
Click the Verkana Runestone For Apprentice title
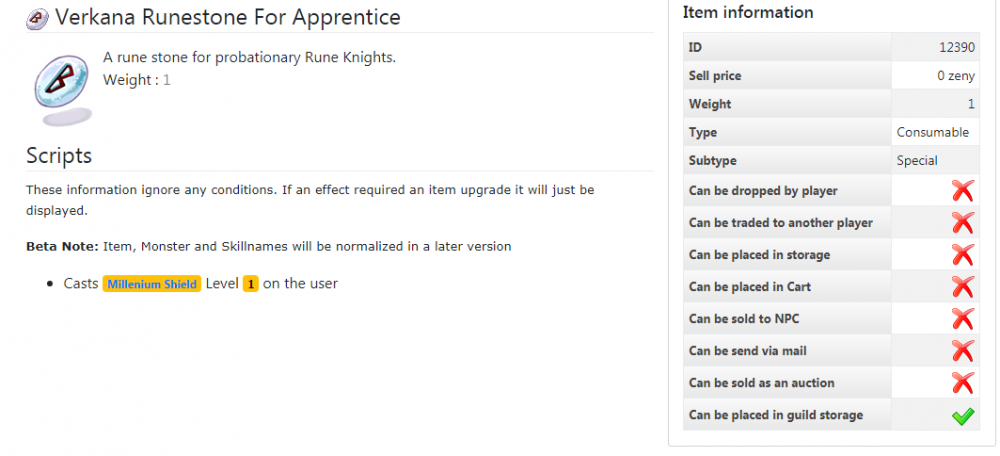pos(228,17)
